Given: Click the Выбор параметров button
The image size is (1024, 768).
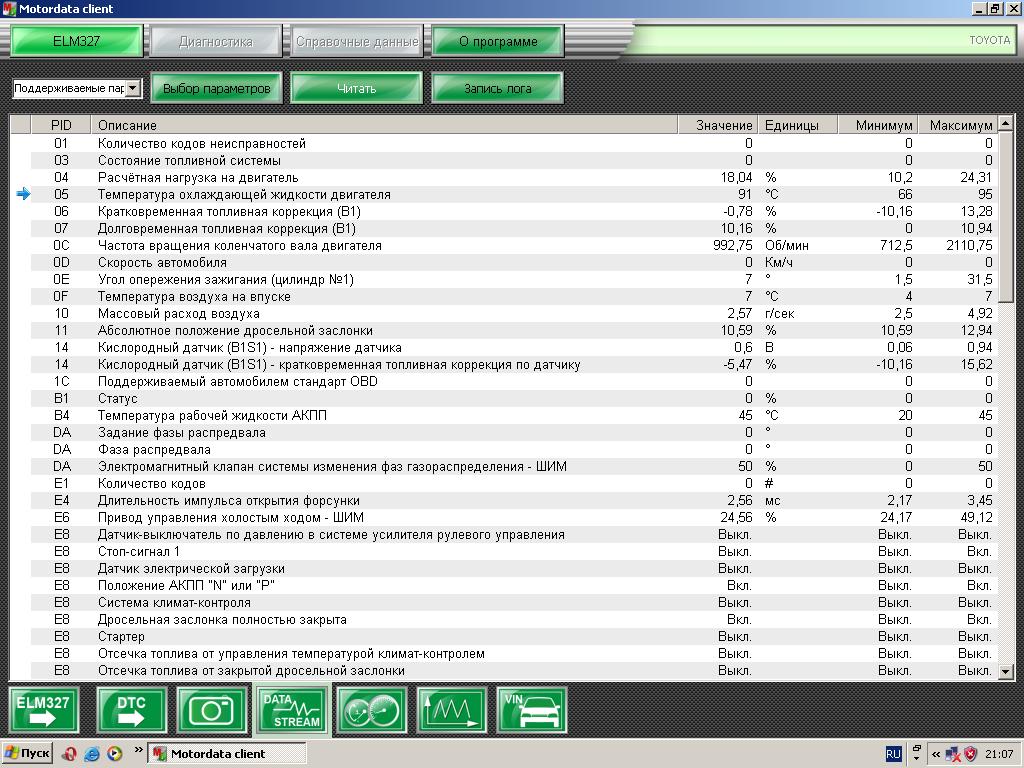Looking at the screenshot, I should pyautogui.click(x=216, y=88).
